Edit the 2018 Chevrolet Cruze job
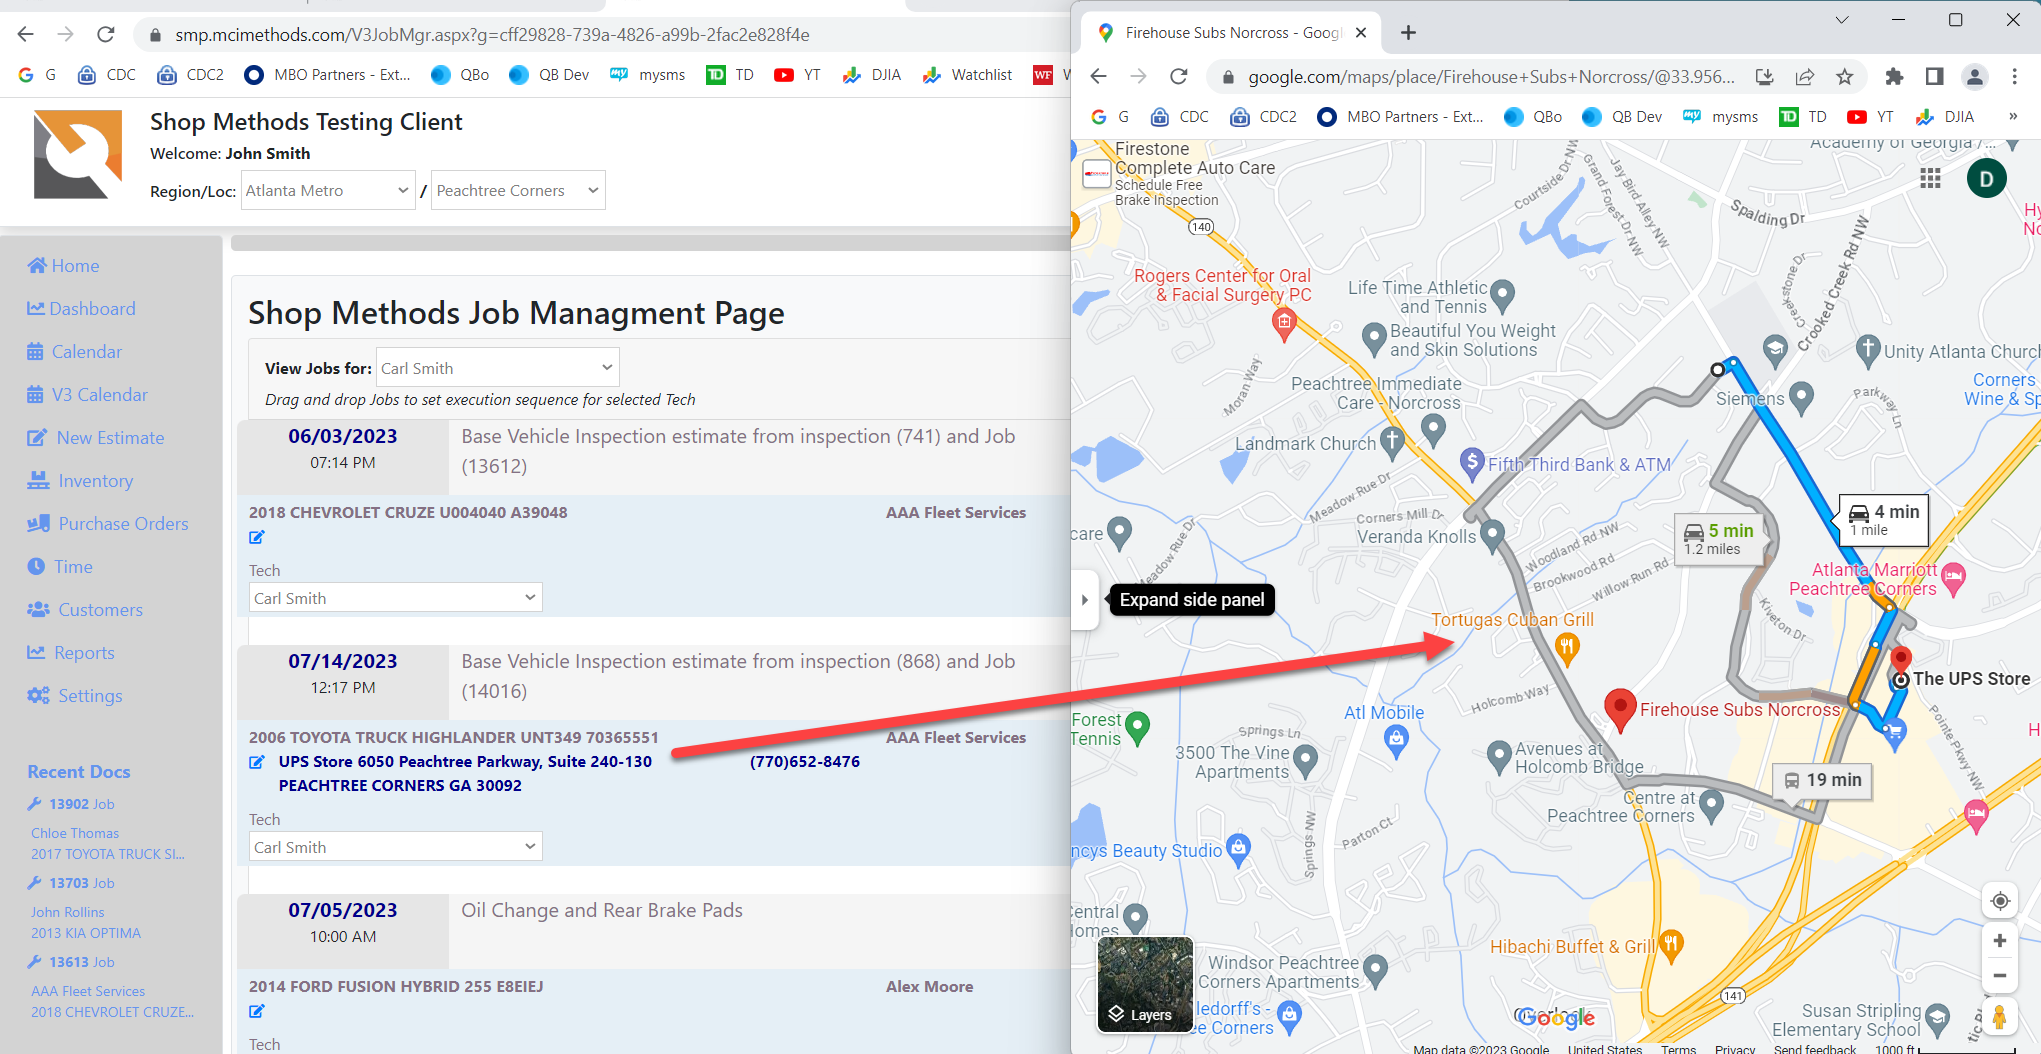This screenshot has height=1054, width=2041. coord(257,537)
